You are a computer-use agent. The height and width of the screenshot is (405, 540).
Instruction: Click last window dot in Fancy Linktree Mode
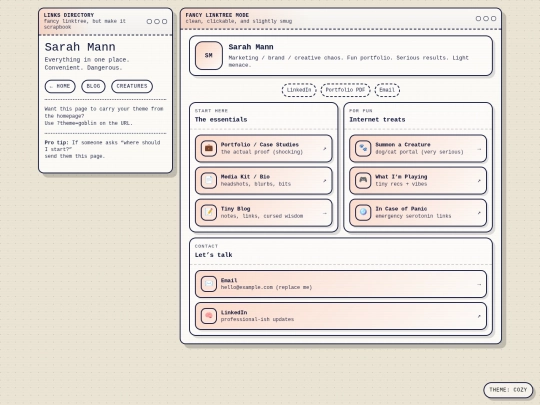click(494, 18)
